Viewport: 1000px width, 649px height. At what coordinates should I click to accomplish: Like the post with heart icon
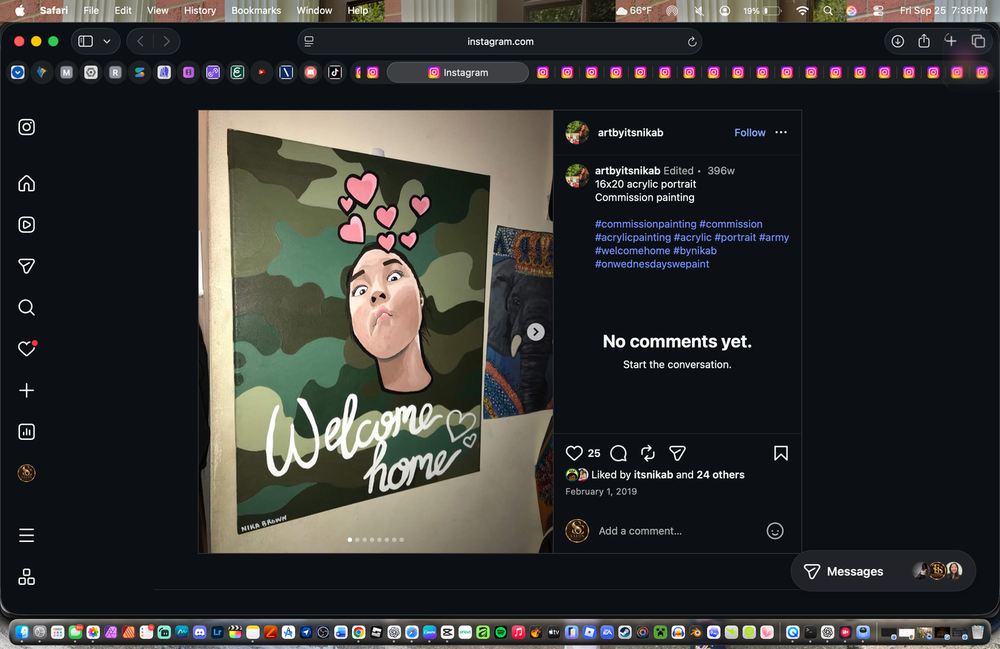click(574, 453)
